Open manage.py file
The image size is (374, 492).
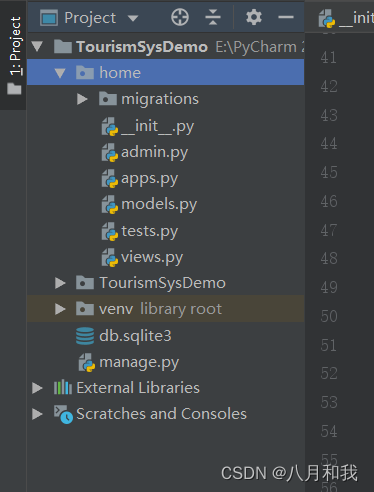click(x=139, y=362)
